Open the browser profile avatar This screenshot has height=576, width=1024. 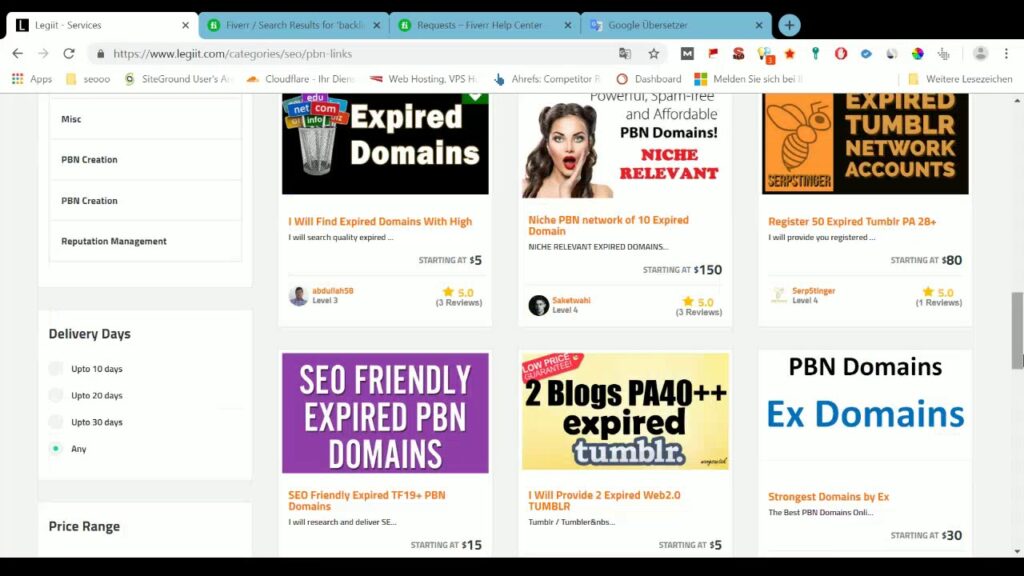click(x=980, y=54)
